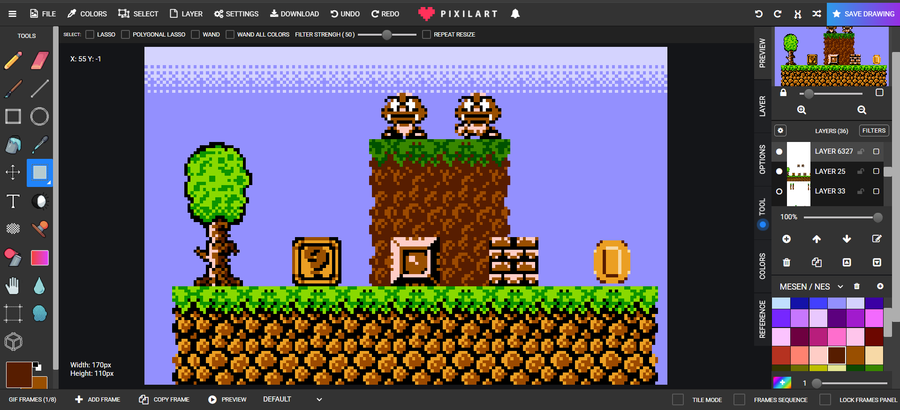900x410 pixels.
Task: Open the hamburger main menu
Action: (12, 14)
